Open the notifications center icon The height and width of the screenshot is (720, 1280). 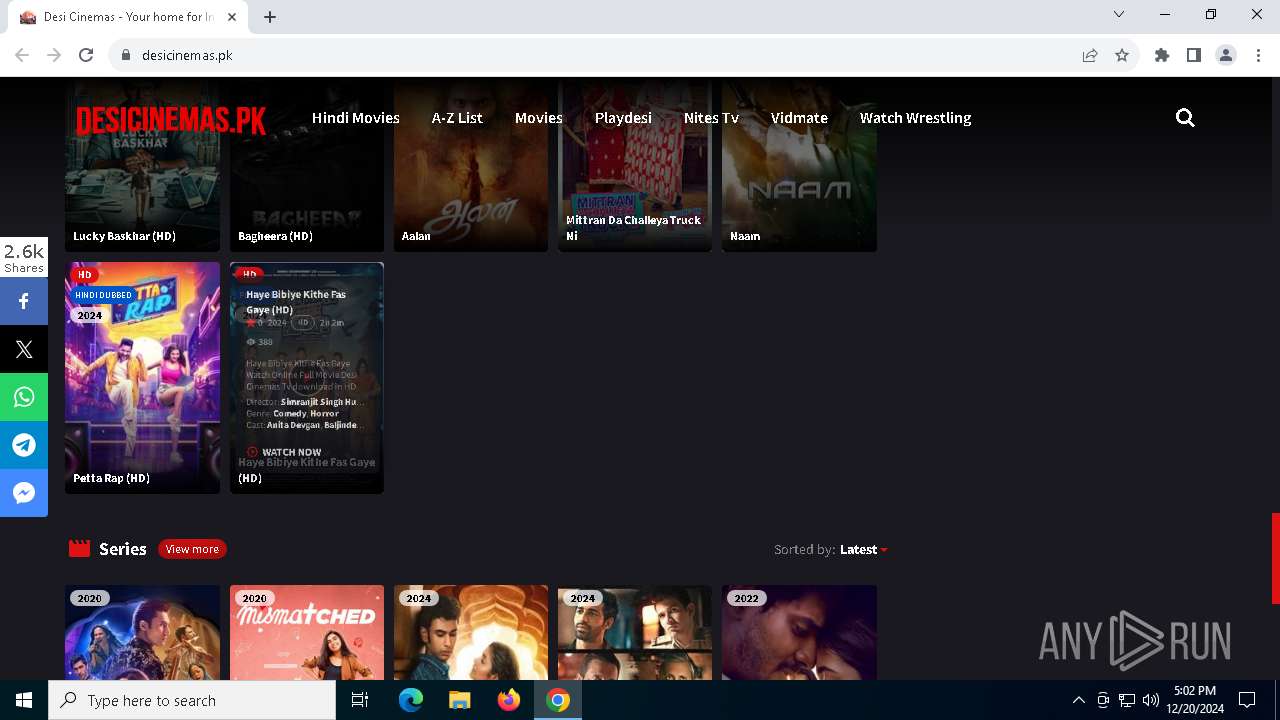click(x=1247, y=700)
